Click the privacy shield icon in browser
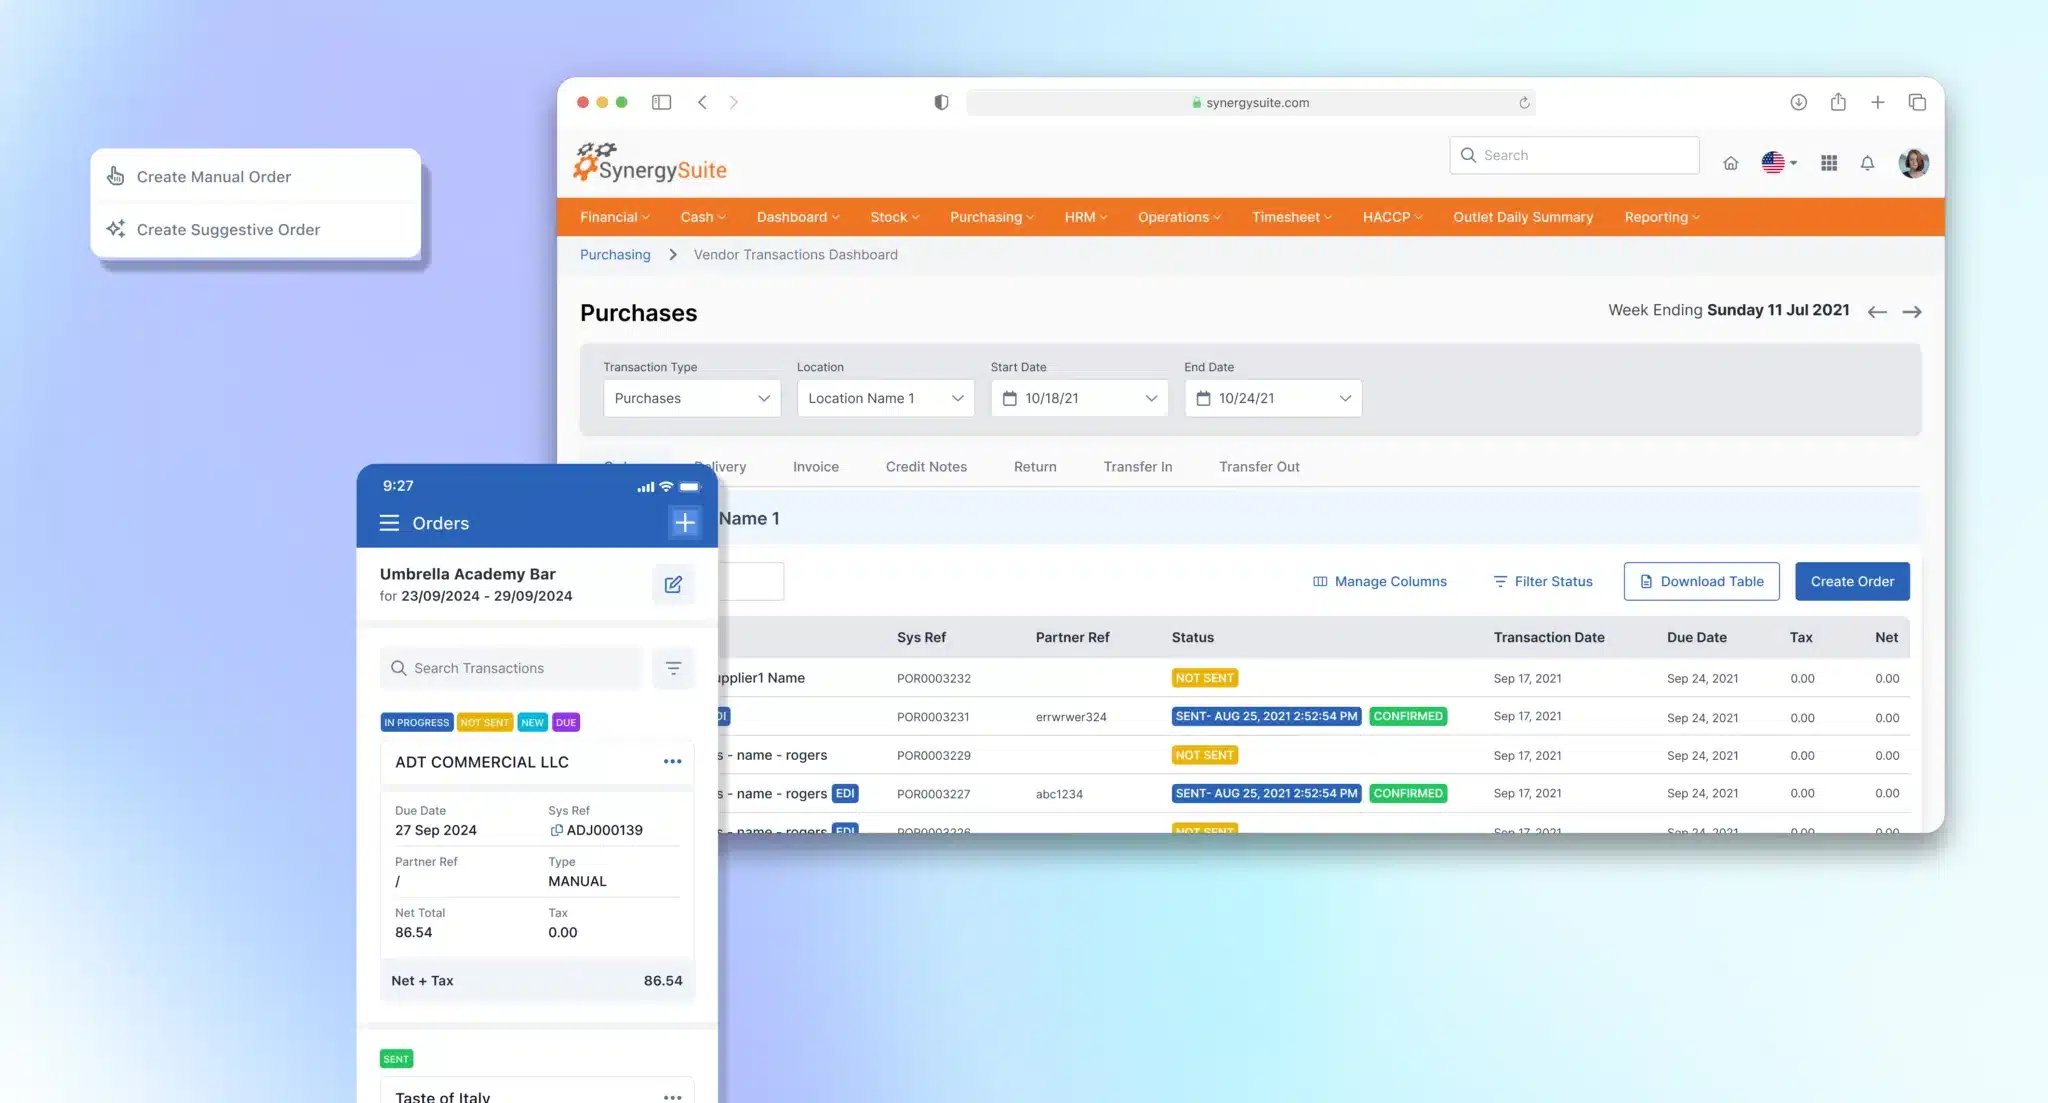The width and height of the screenshot is (2048, 1103). [x=941, y=102]
